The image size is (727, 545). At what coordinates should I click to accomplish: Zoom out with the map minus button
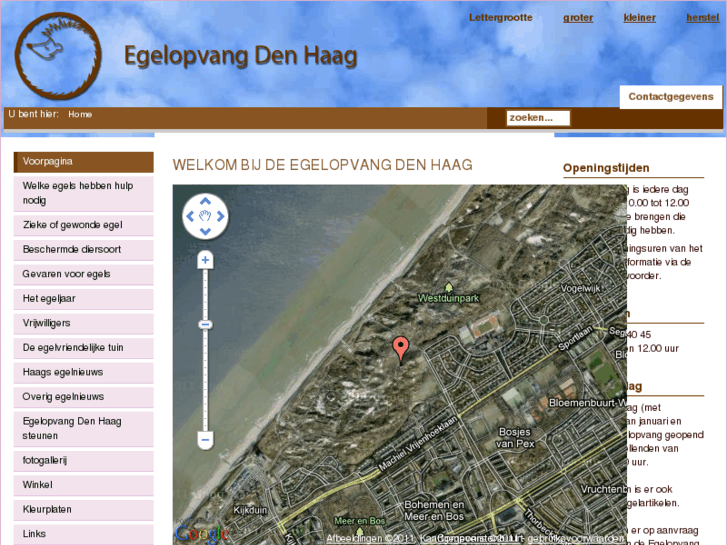205,440
